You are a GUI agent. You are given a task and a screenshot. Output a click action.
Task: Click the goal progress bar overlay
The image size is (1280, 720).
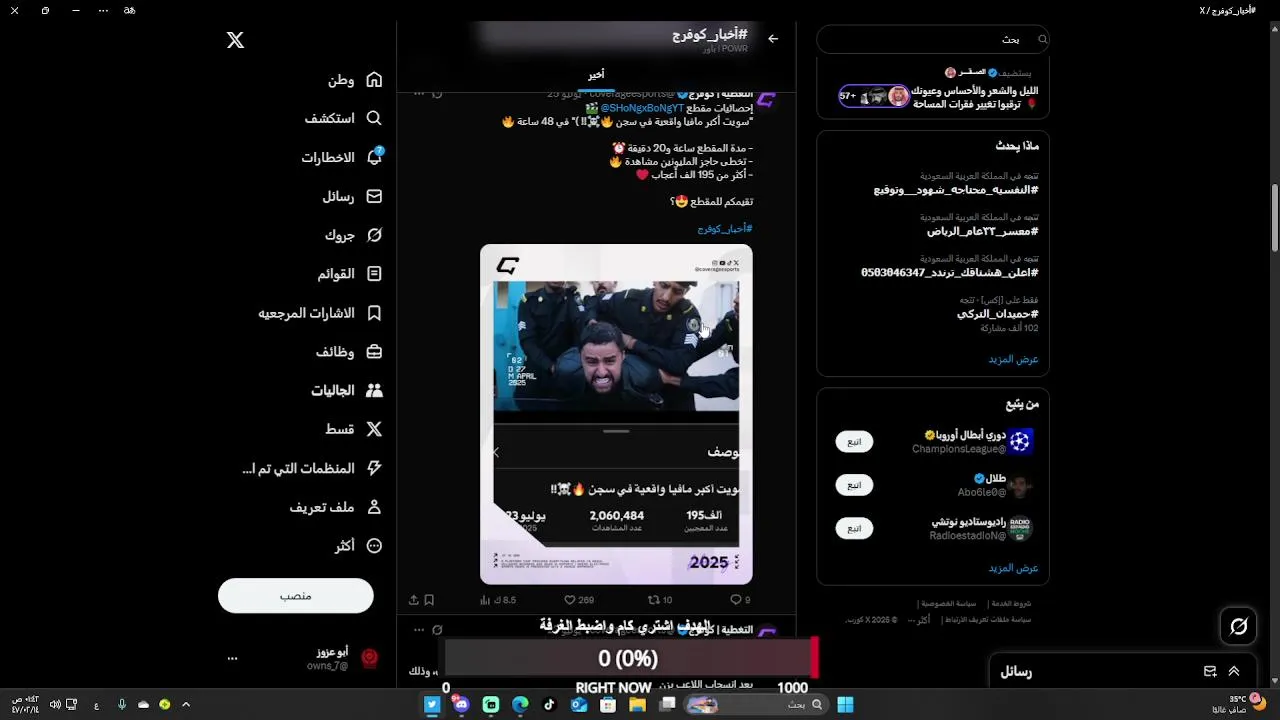(x=632, y=659)
